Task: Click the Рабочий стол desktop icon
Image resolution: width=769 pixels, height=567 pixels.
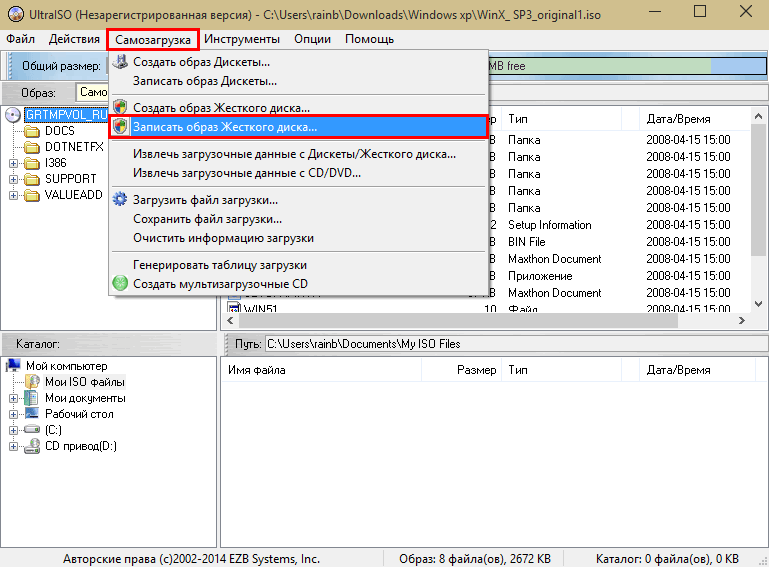Action: [x=32, y=413]
